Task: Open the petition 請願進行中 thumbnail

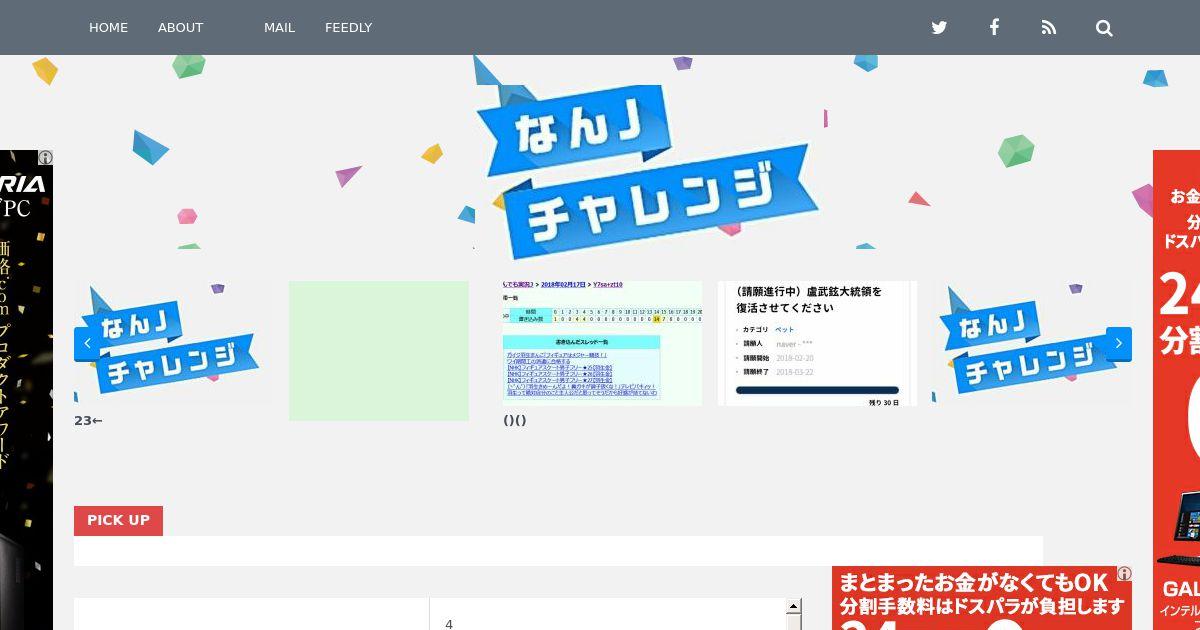Action: [x=817, y=343]
